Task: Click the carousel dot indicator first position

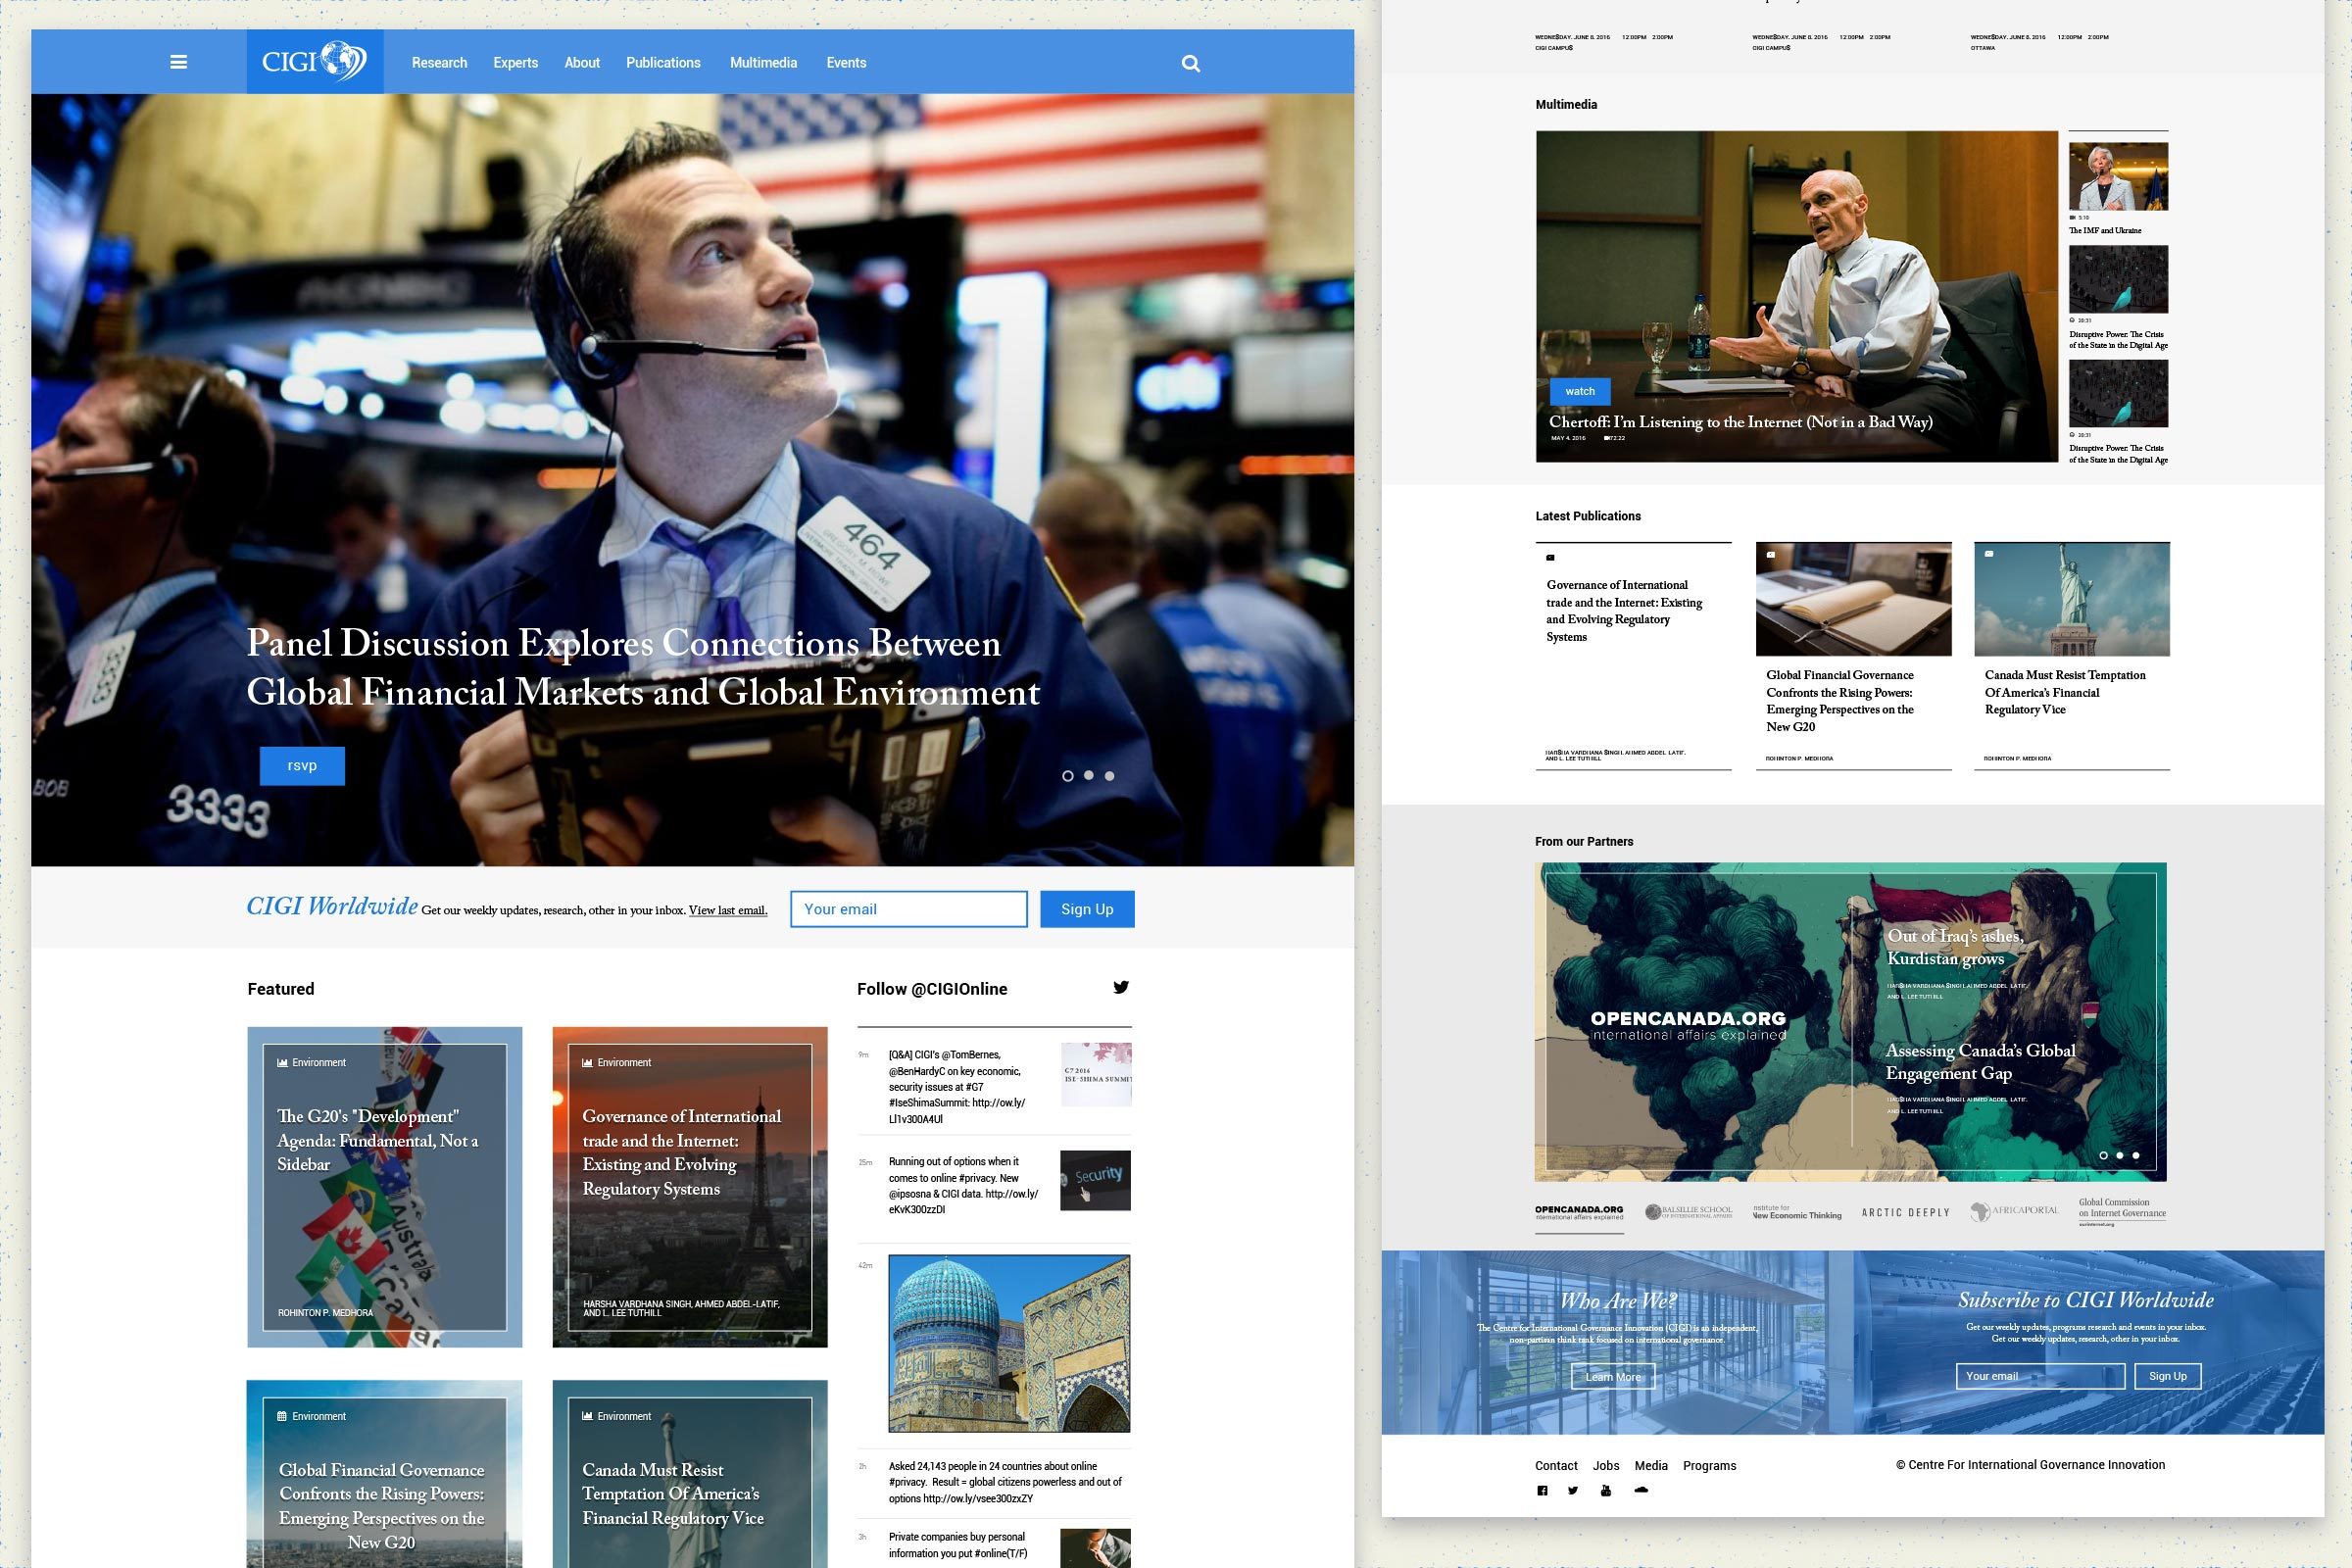Action: [1066, 775]
